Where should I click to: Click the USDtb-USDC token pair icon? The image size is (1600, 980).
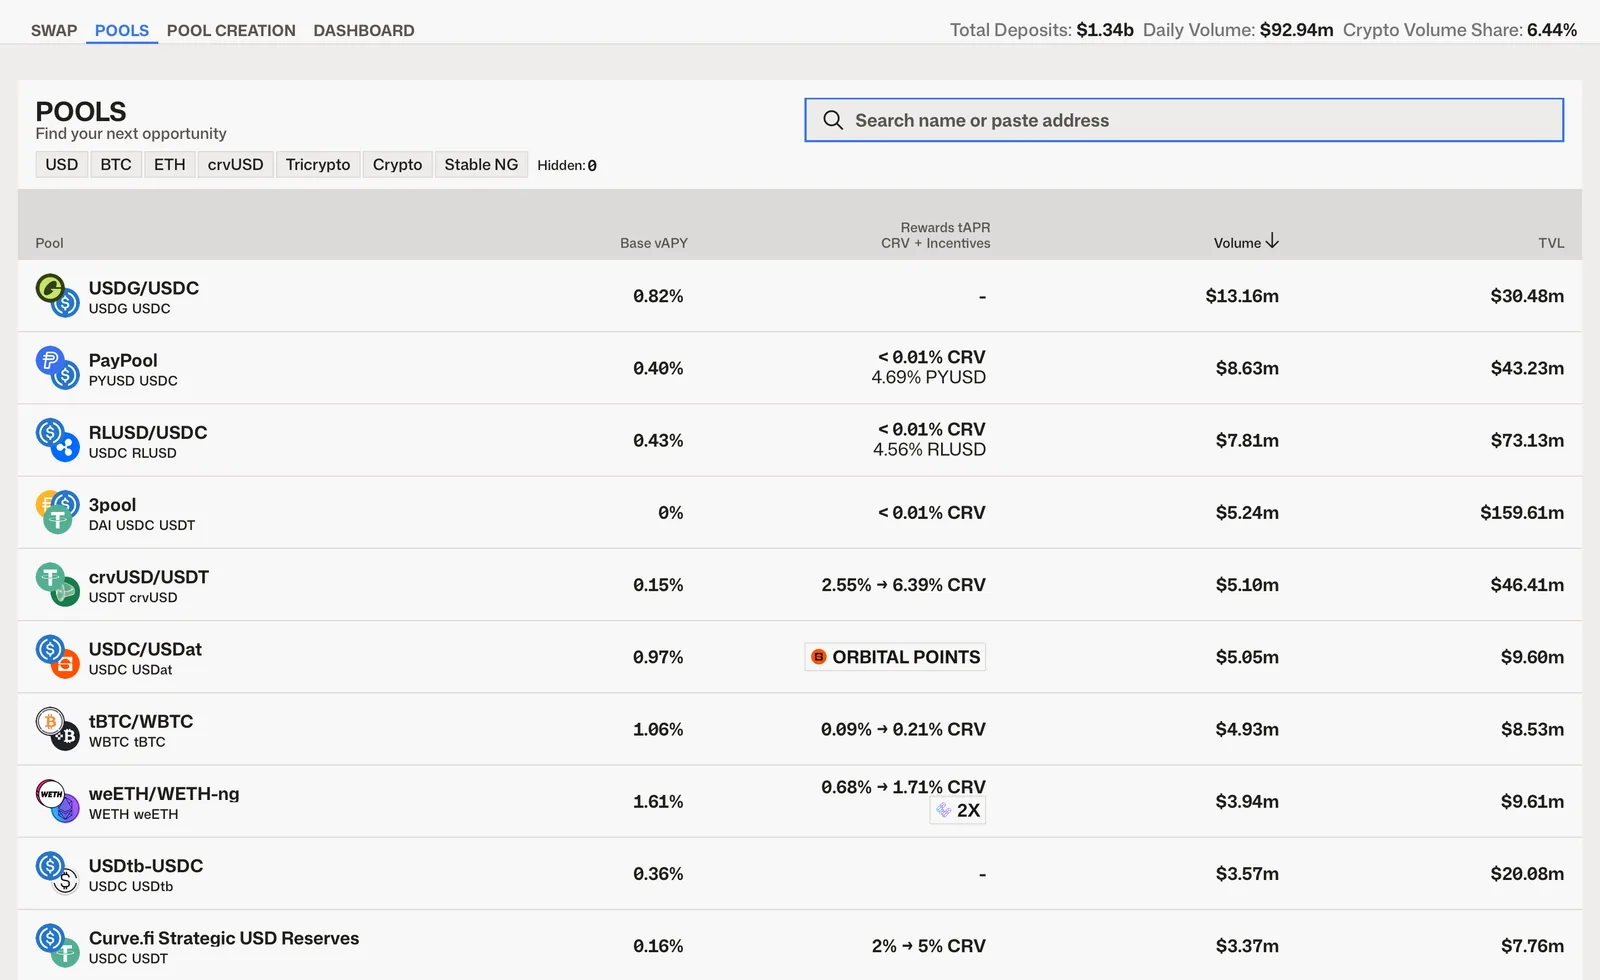pyautogui.click(x=57, y=873)
